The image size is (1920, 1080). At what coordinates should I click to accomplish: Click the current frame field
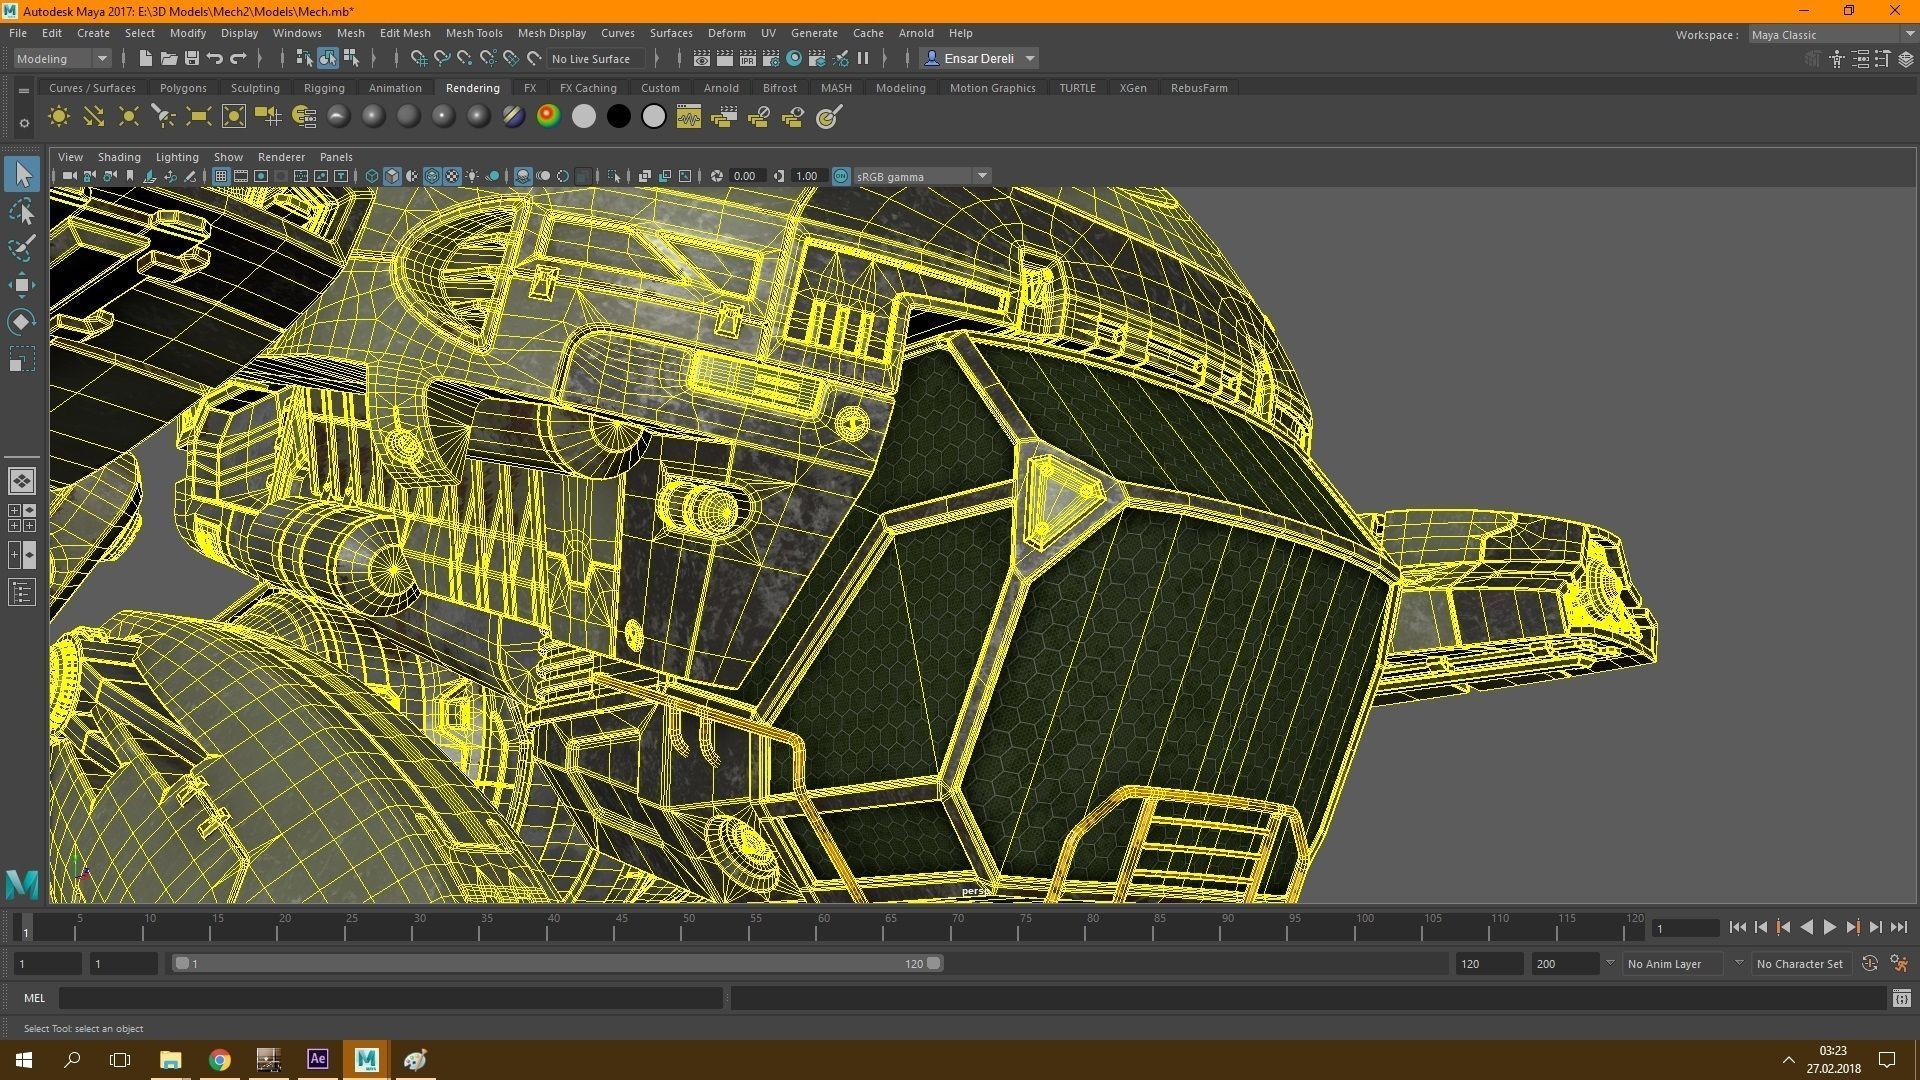(x=1685, y=929)
